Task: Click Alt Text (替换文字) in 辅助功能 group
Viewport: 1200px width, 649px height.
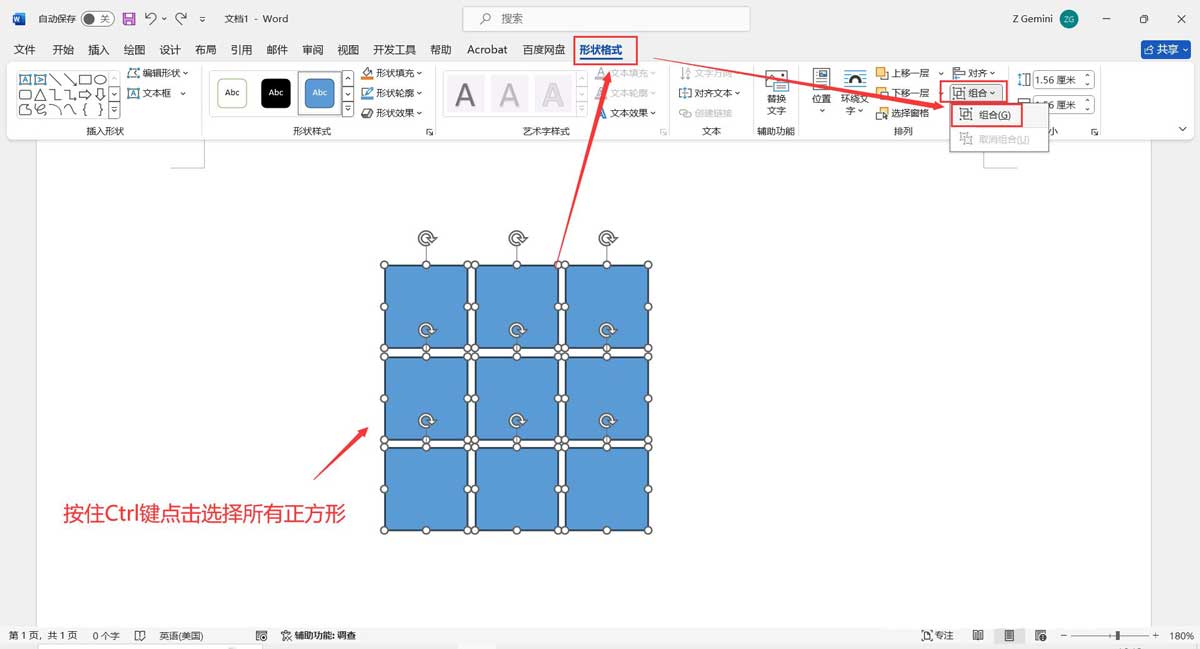Action: point(776,90)
